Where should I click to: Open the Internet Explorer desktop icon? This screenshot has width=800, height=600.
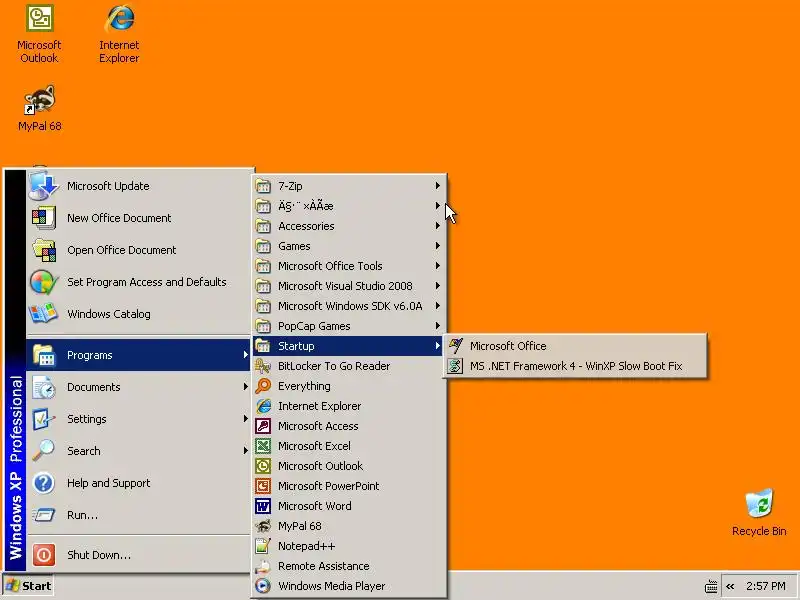click(x=119, y=18)
